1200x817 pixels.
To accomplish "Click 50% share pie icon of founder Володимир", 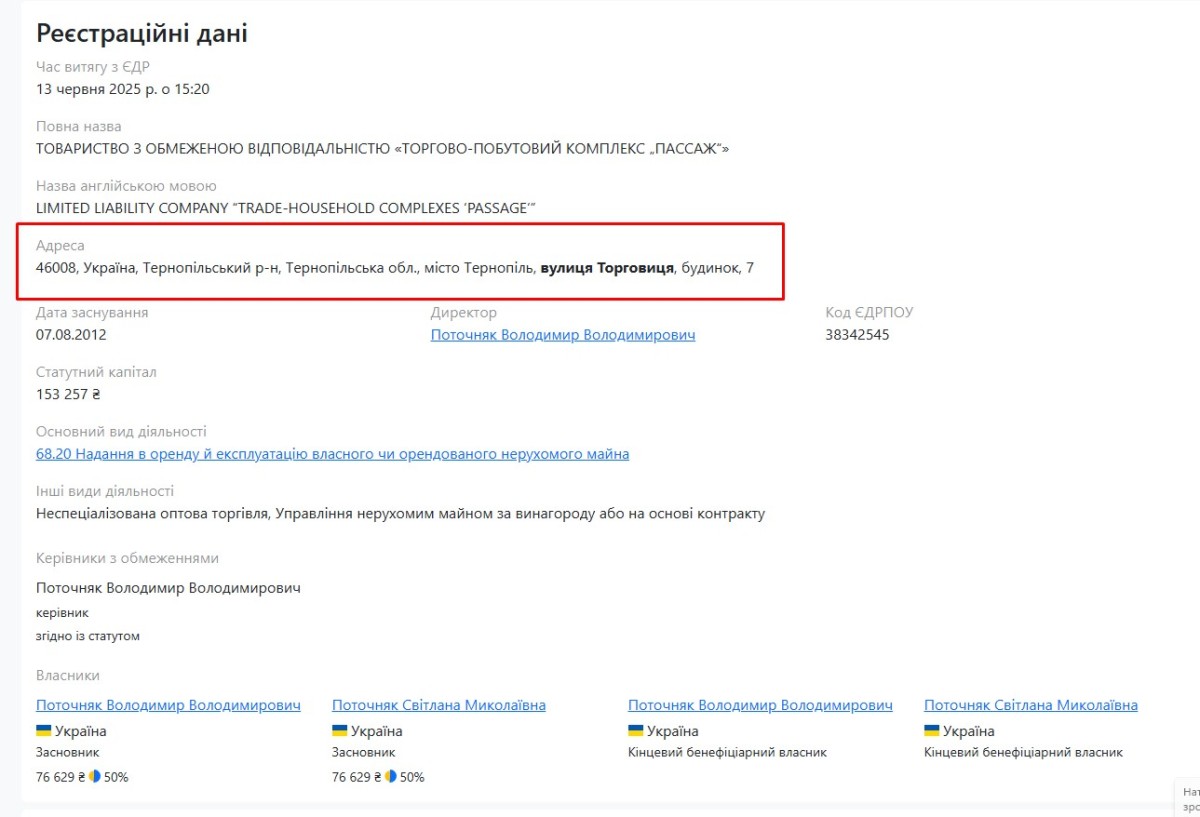I will 95,776.
